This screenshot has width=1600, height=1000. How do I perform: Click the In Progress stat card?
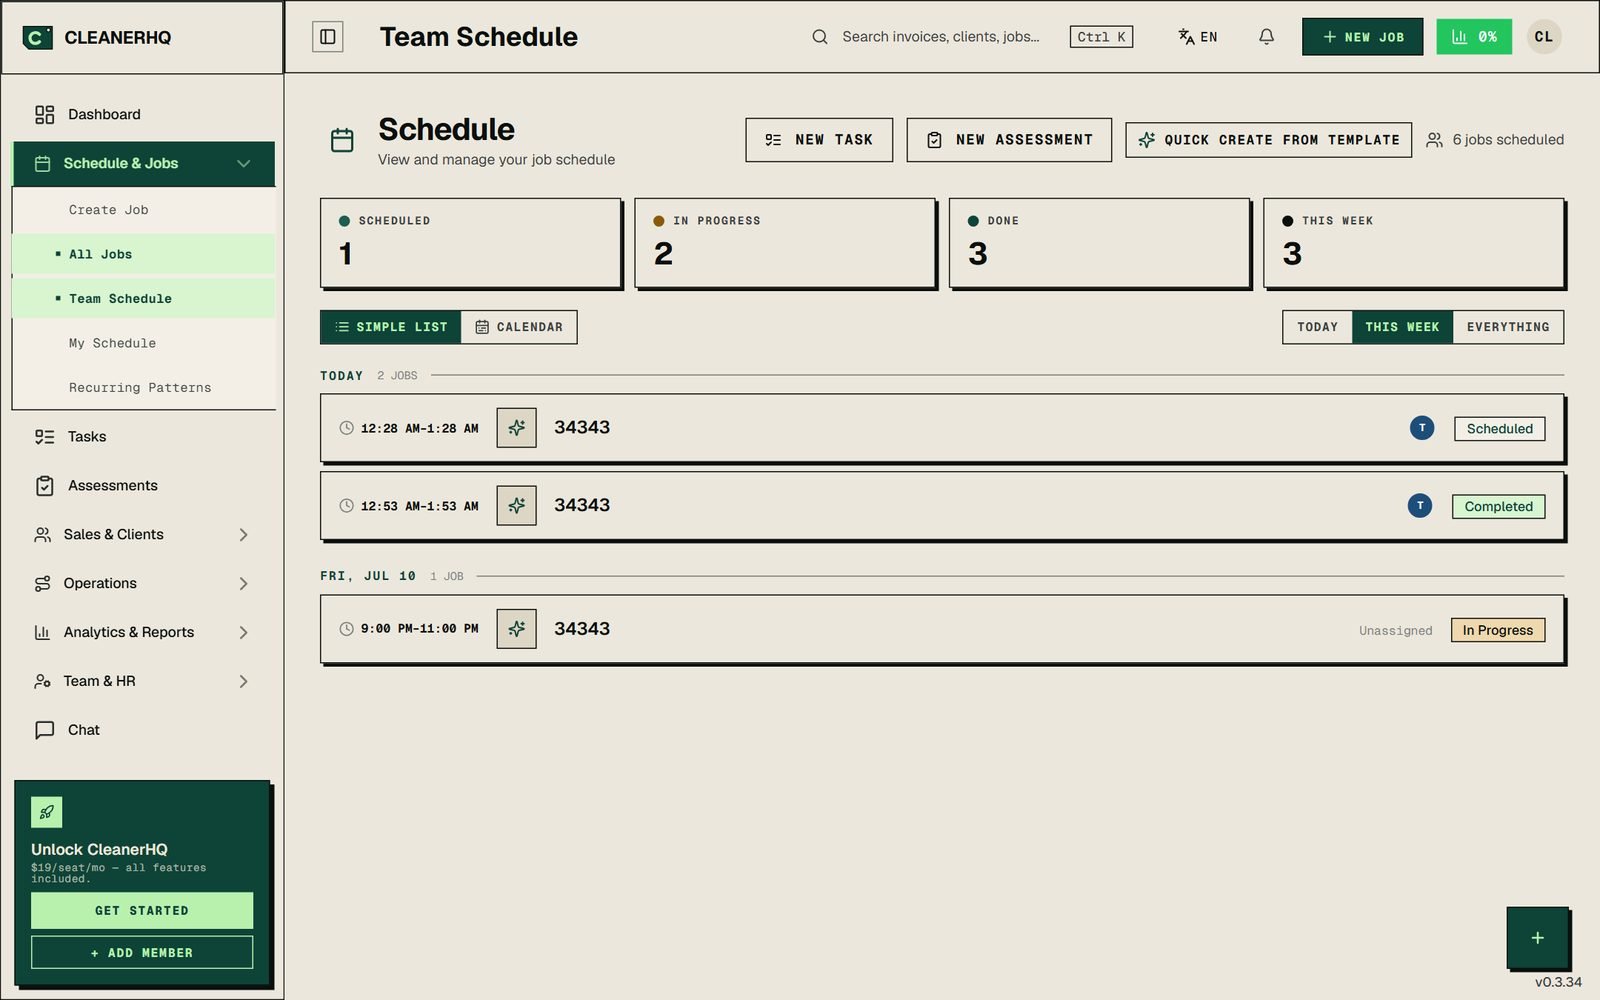(x=786, y=243)
